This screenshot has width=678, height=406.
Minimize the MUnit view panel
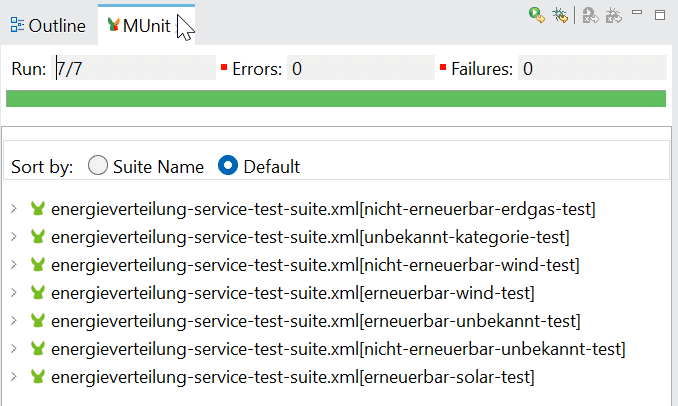tap(637, 13)
